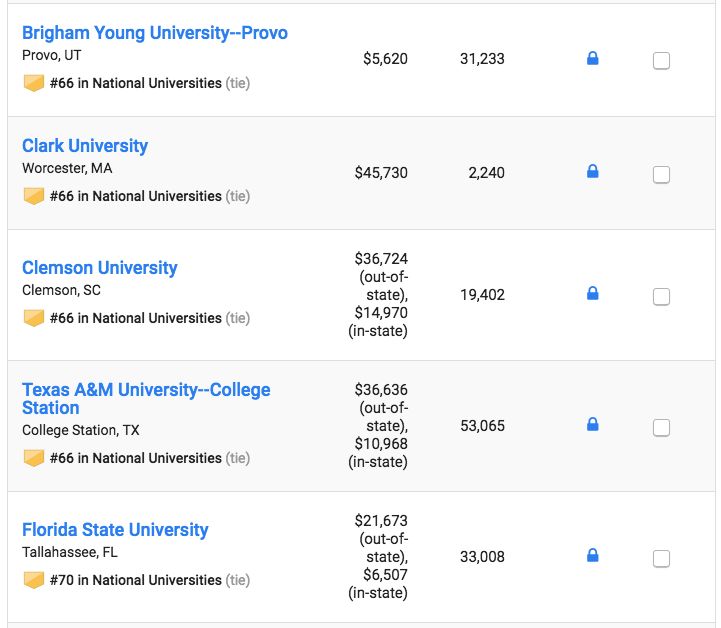Check the compare box for Brigham Young University

click(x=661, y=61)
